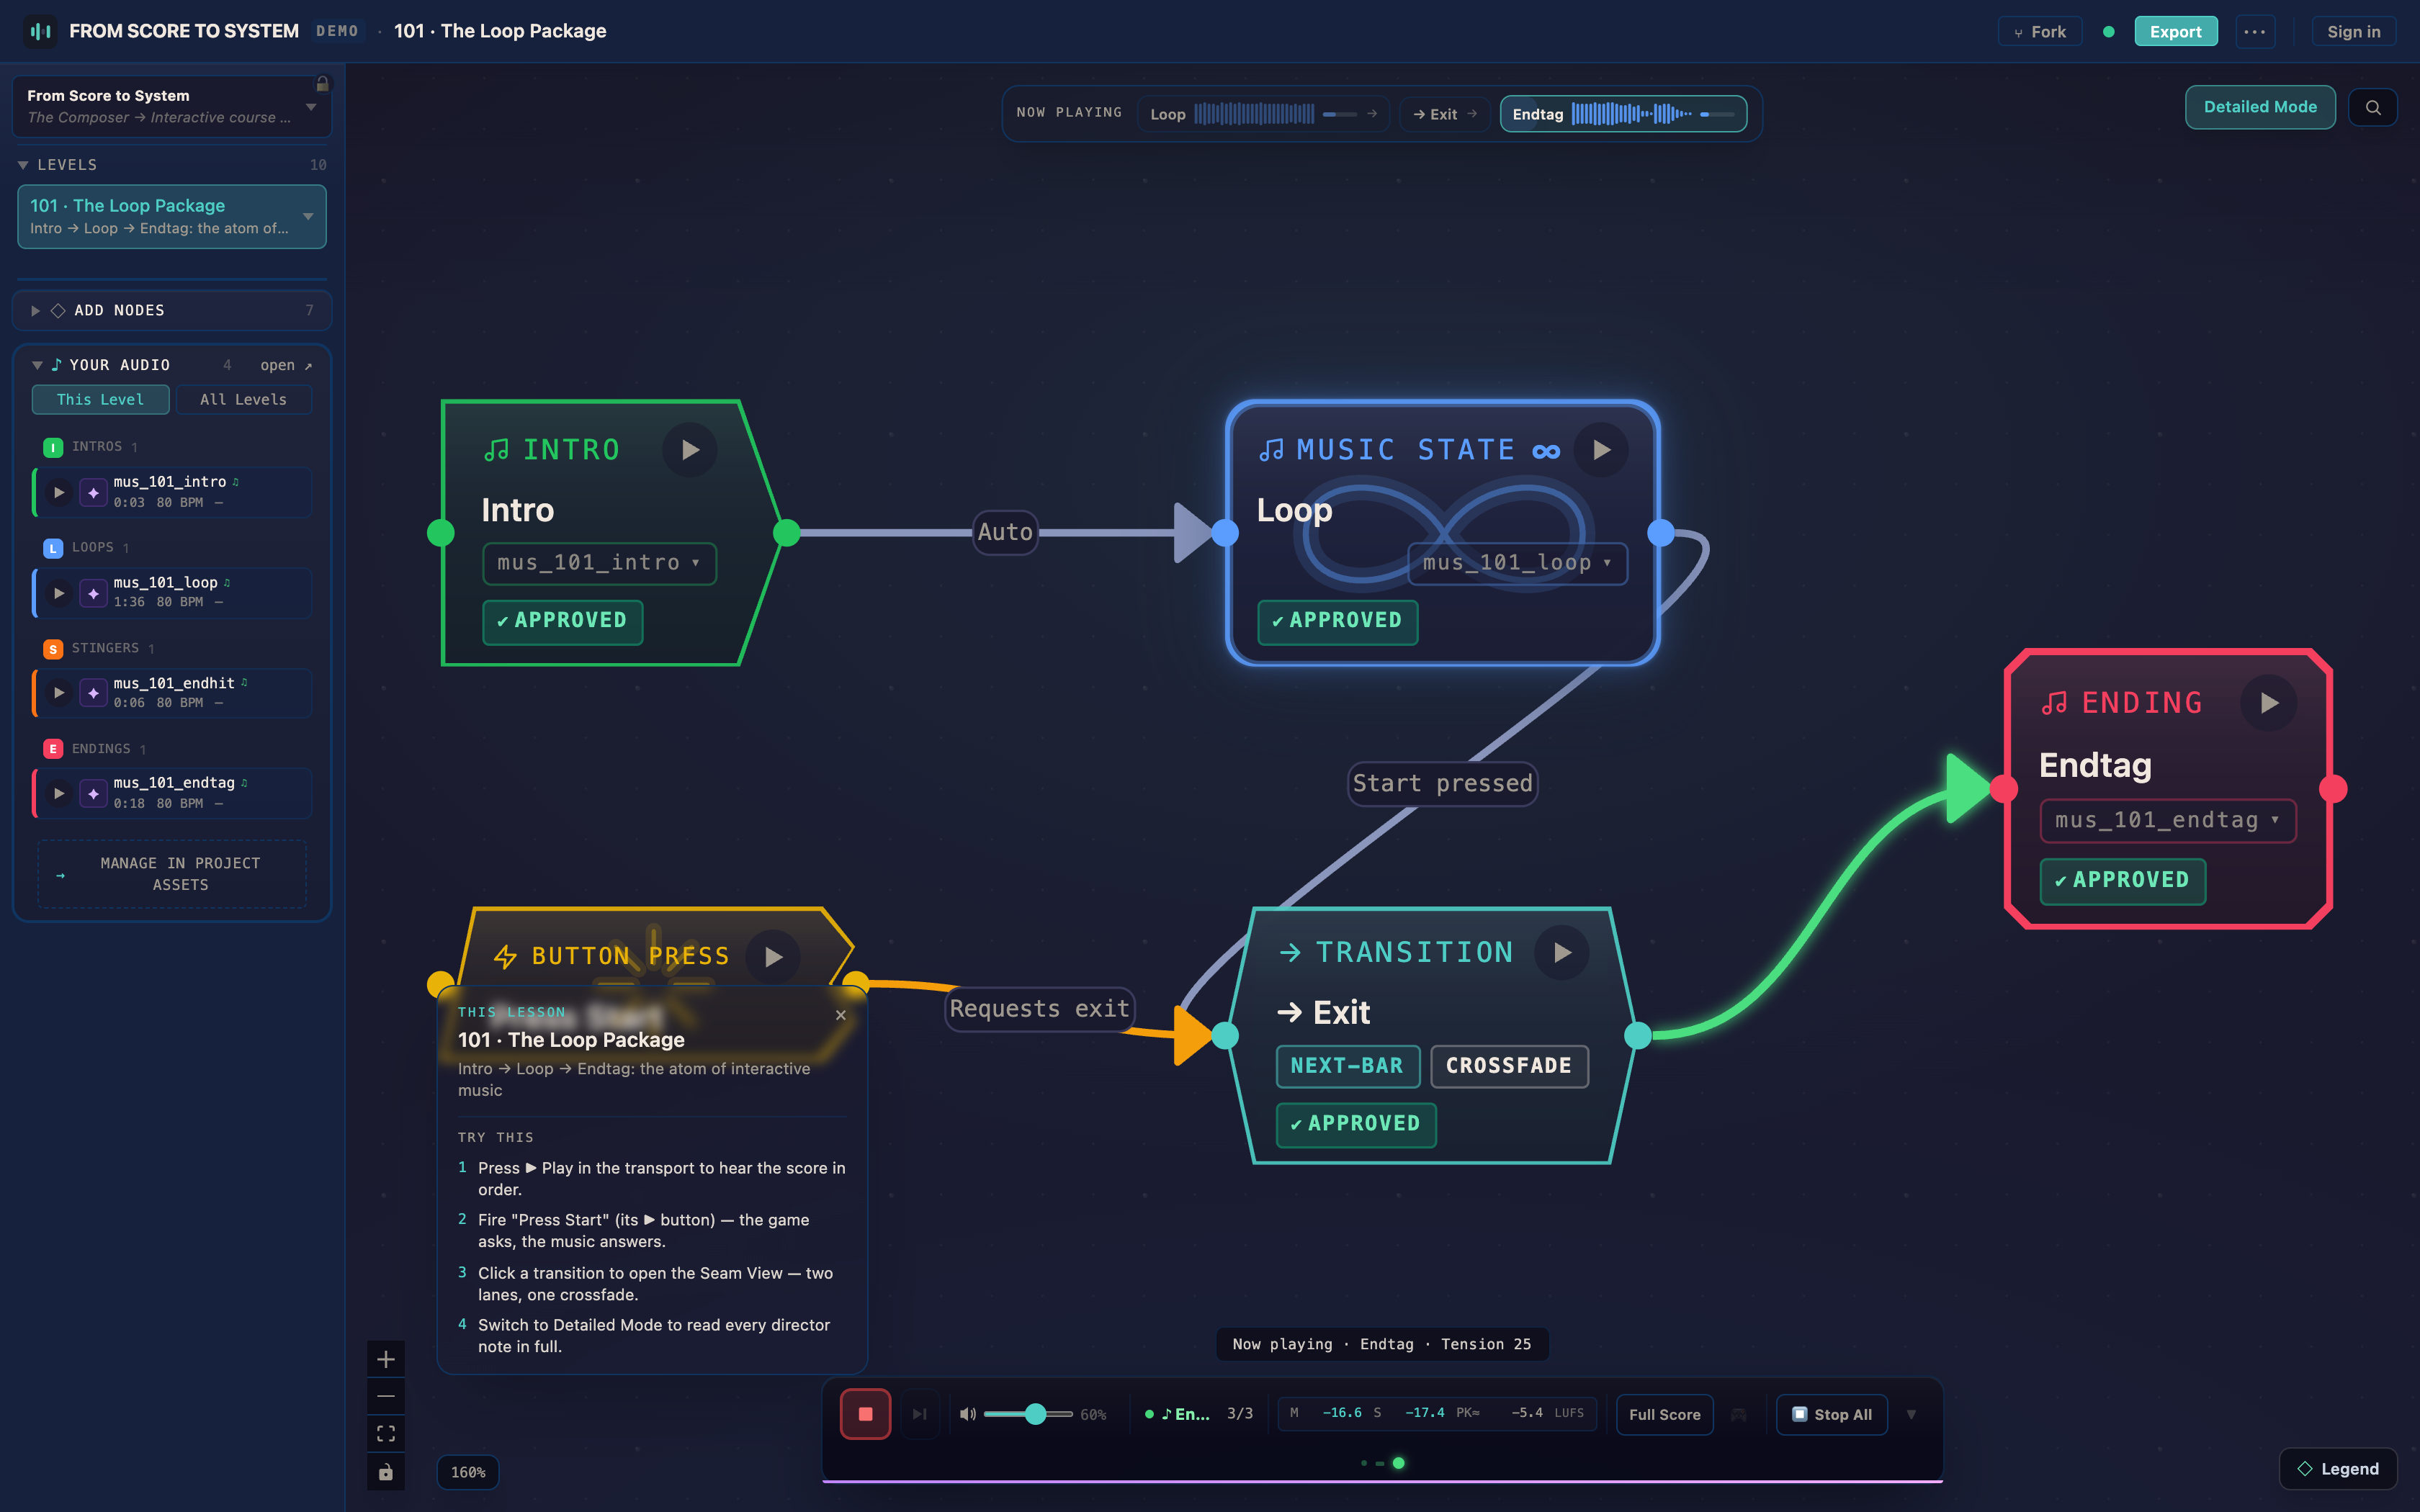Collapse the YOUR AUDIO section
This screenshot has width=2420, height=1512.
(37, 365)
